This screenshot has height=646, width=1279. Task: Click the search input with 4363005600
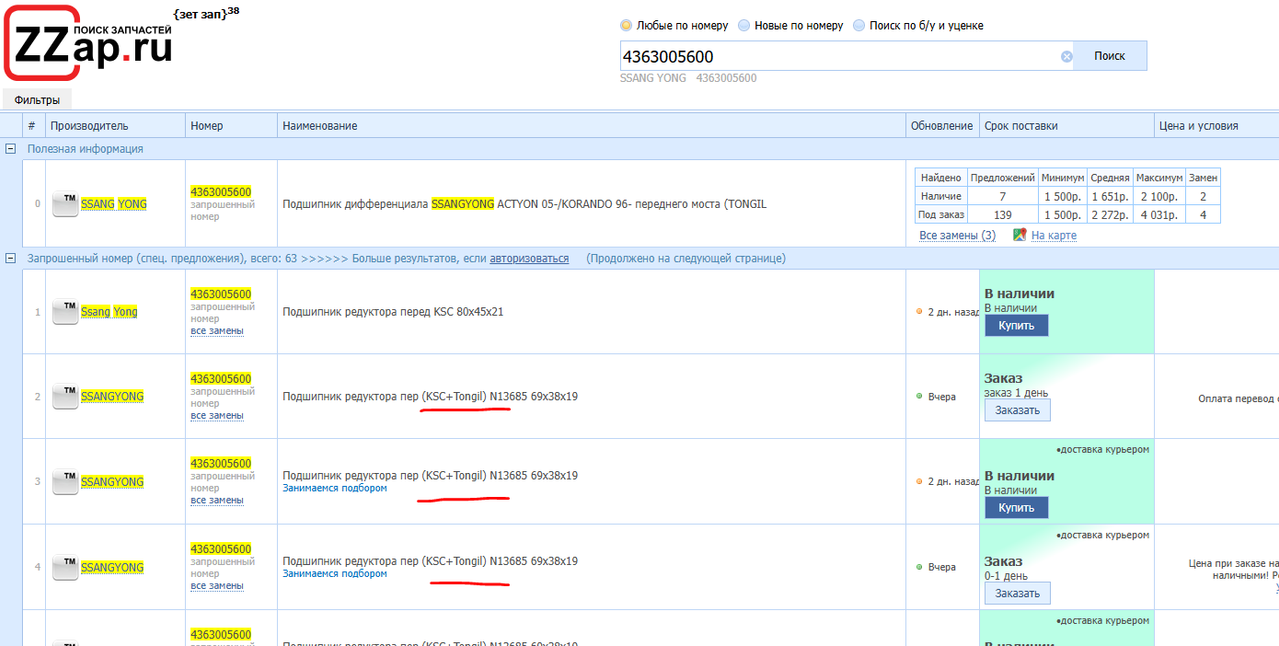click(838, 56)
